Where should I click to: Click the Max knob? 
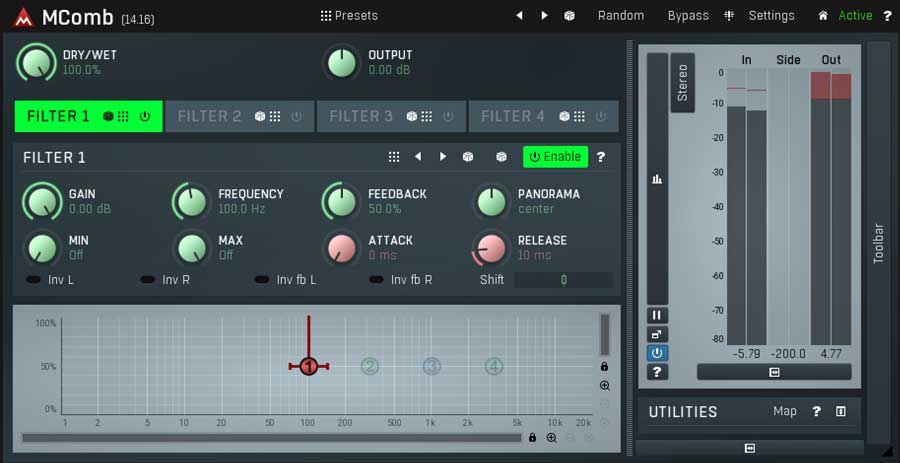191,248
